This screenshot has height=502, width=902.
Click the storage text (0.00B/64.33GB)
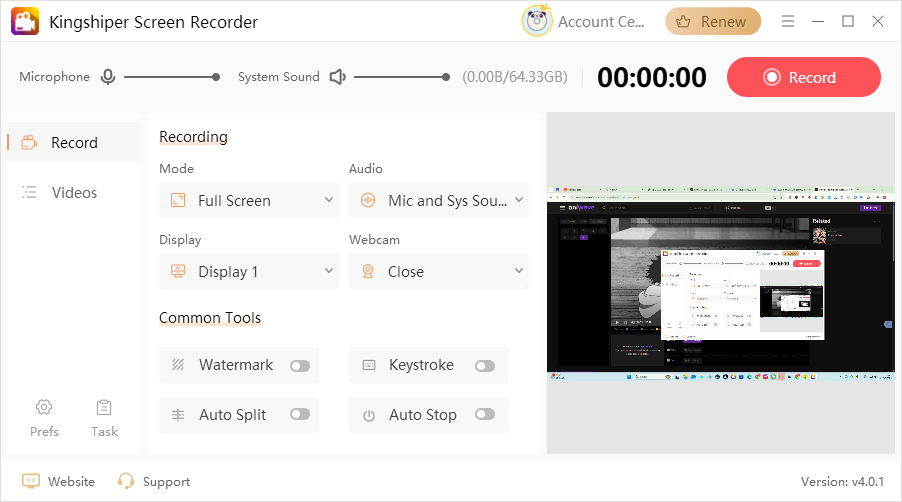(x=515, y=77)
